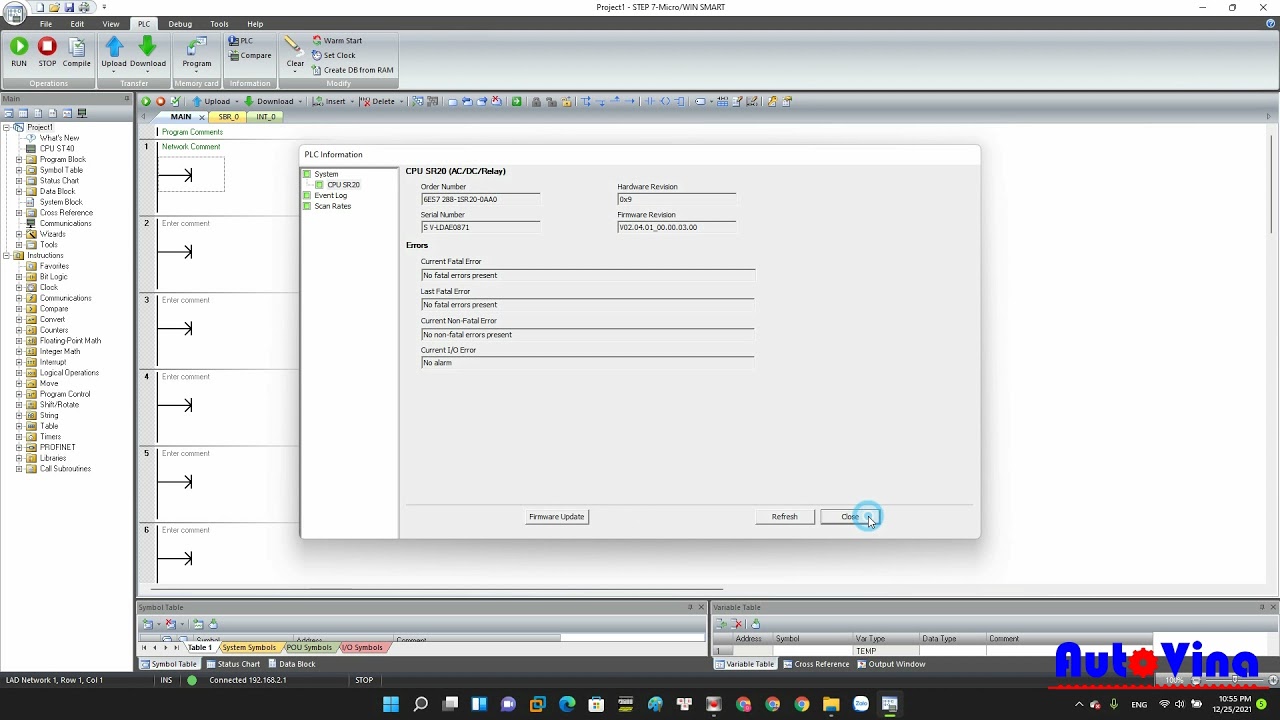The width and height of the screenshot is (1280, 720).
Task: Open Cross Reference bottom panel tab
Action: click(x=816, y=664)
